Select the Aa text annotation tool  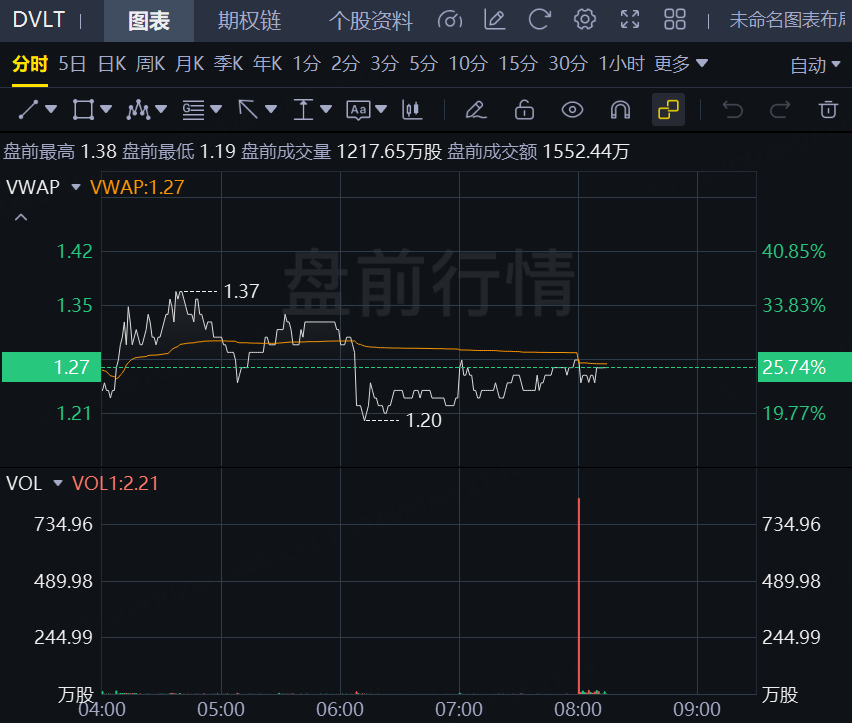(x=359, y=110)
